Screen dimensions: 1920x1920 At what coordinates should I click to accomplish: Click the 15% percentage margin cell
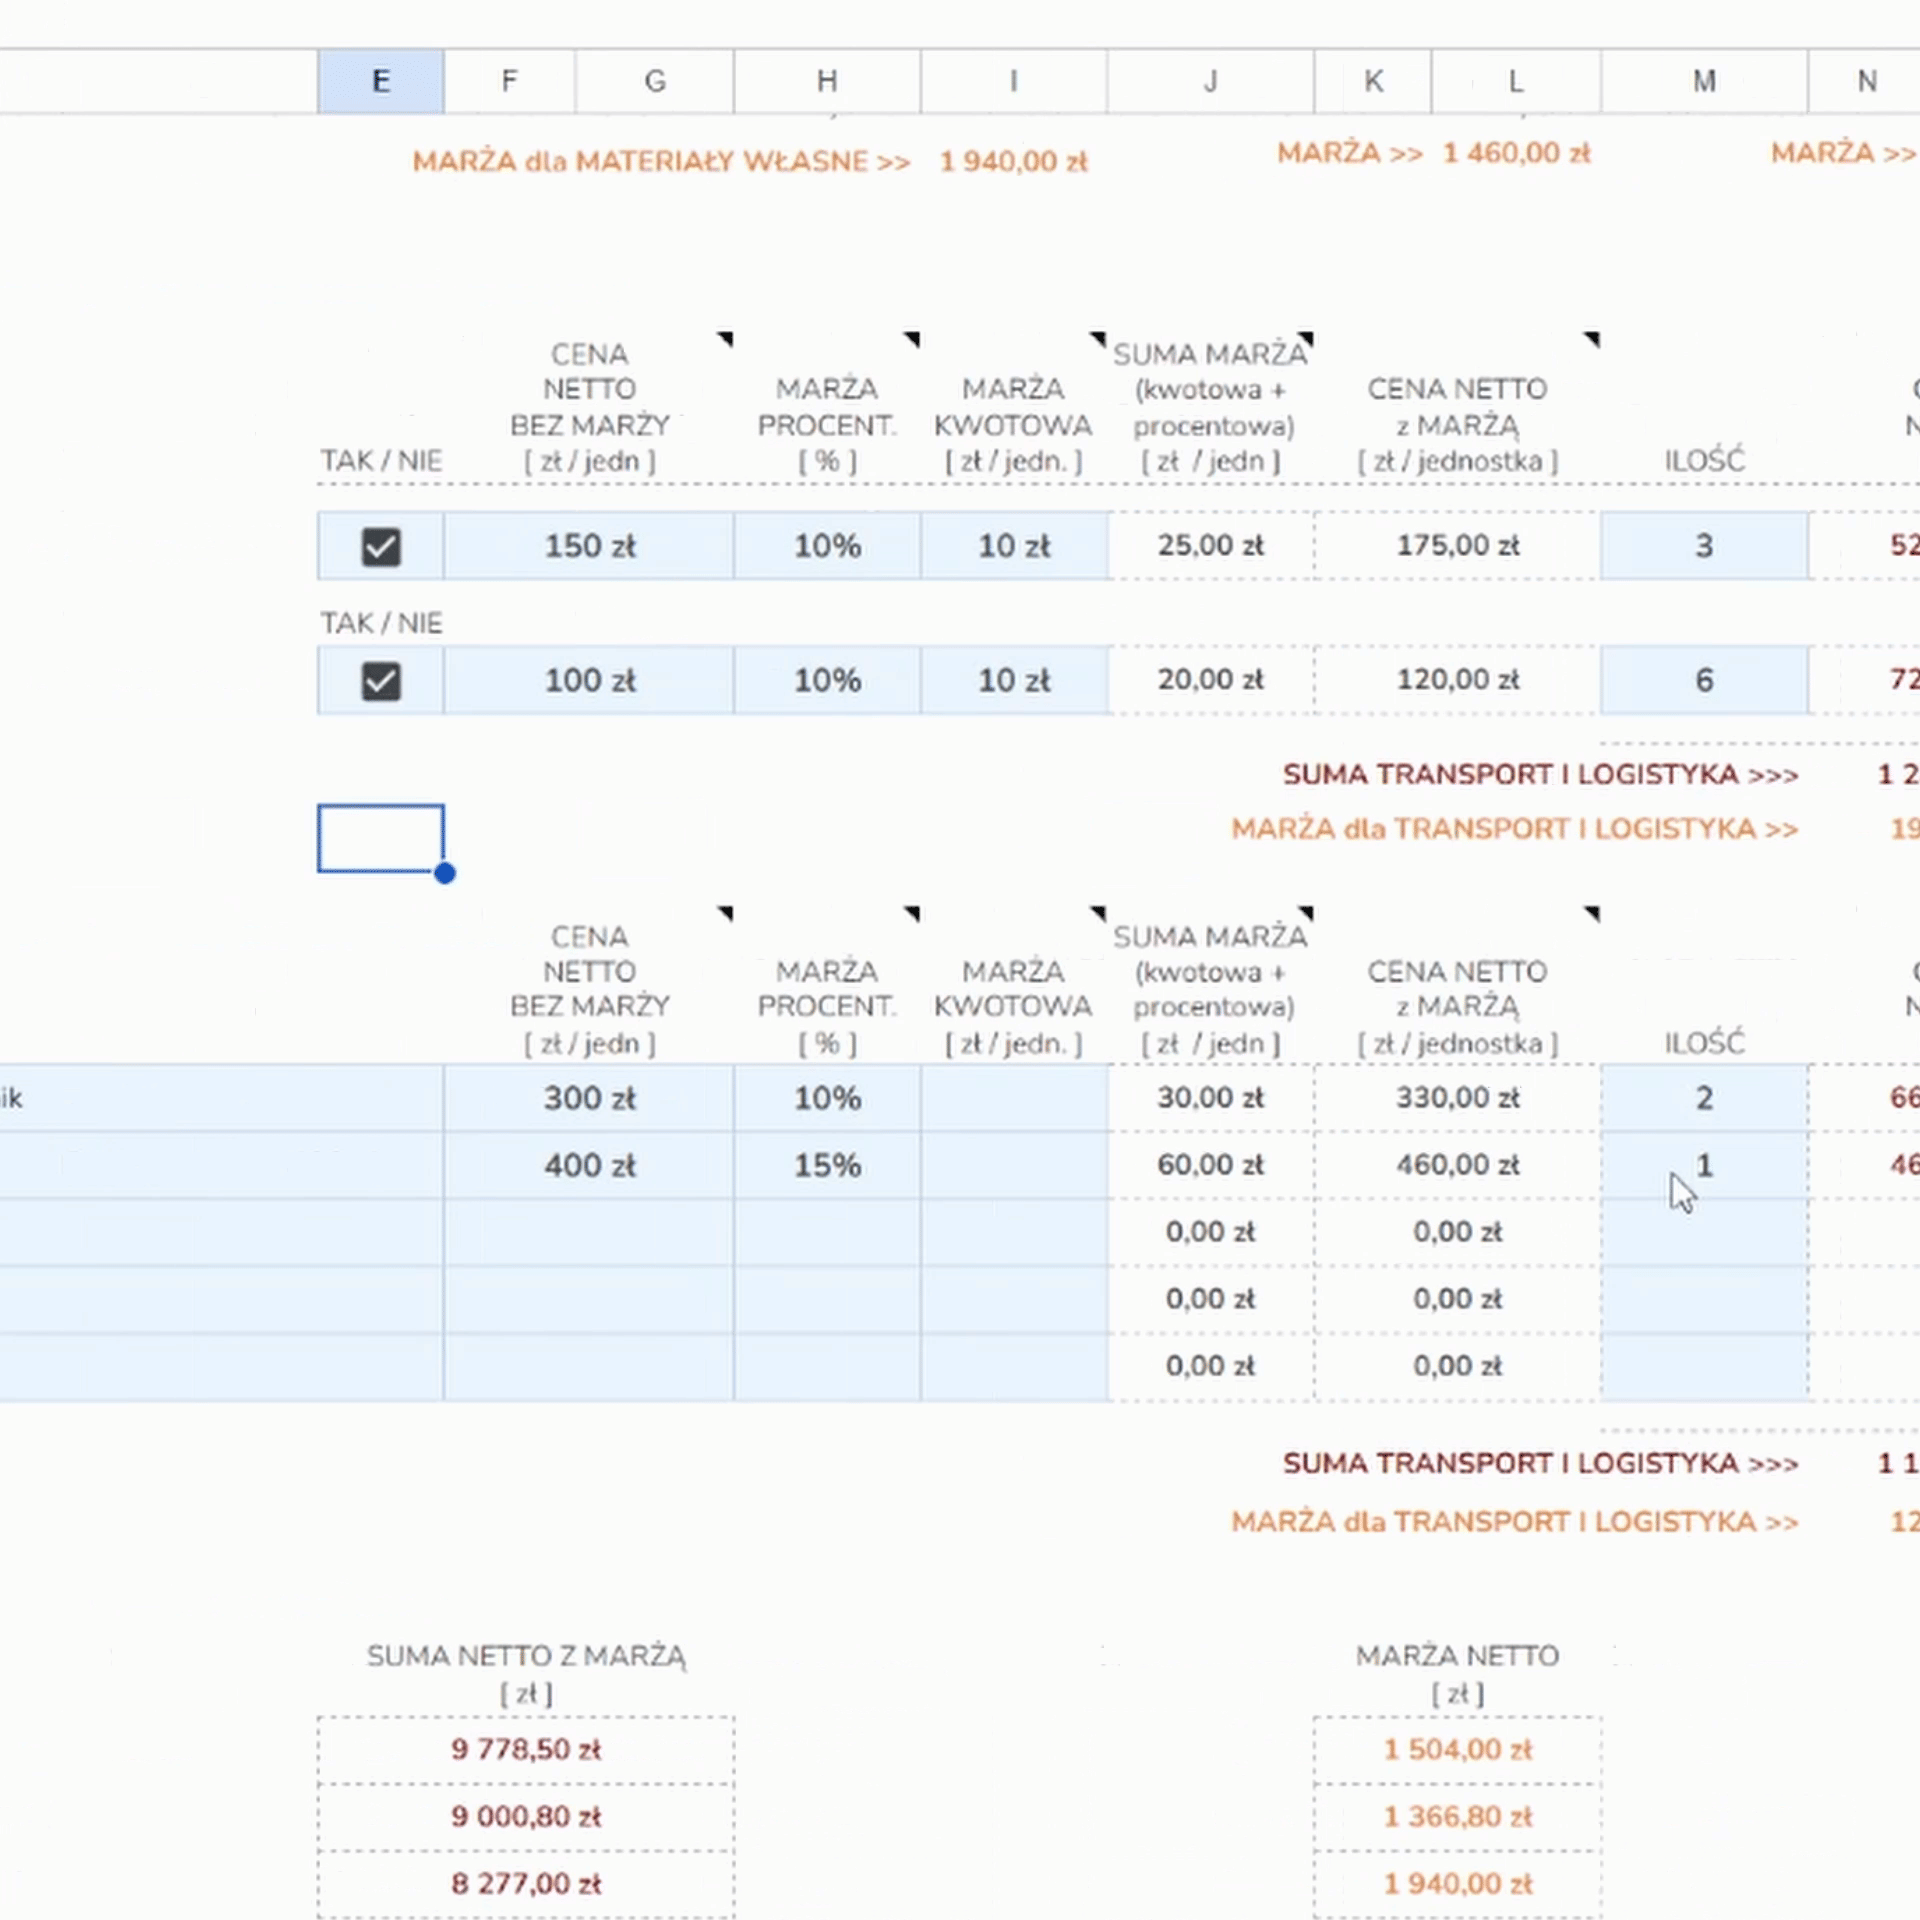coord(827,1165)
